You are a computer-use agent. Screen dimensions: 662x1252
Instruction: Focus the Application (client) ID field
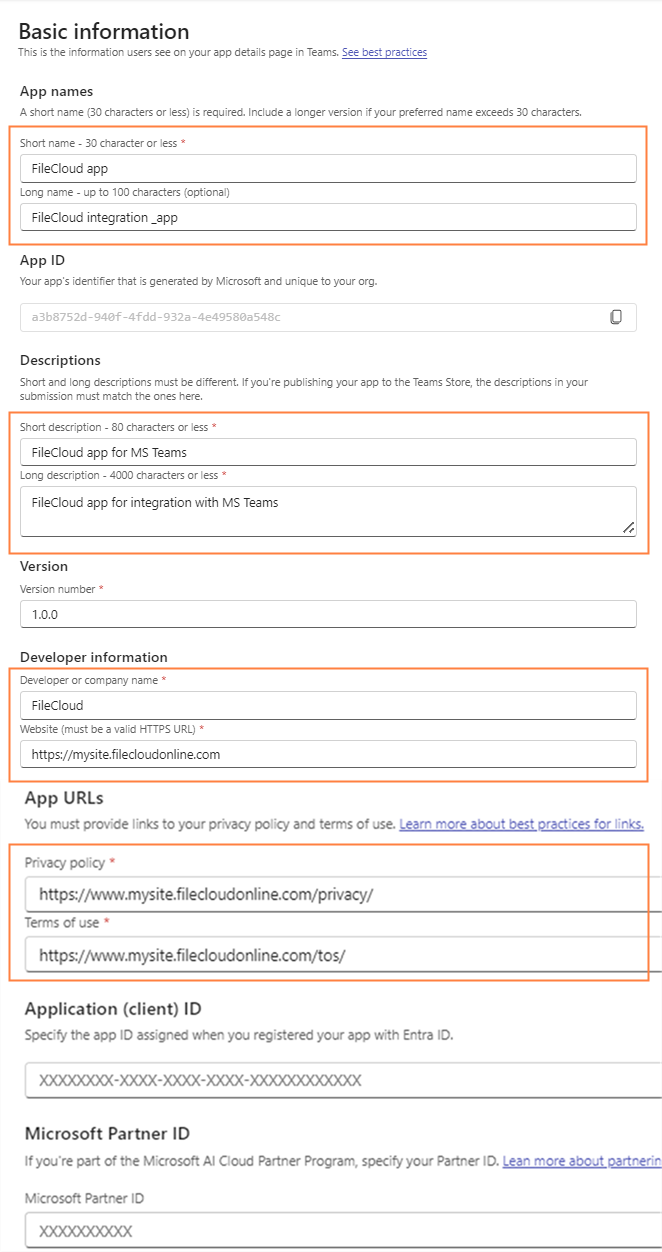pos(343,1080)
